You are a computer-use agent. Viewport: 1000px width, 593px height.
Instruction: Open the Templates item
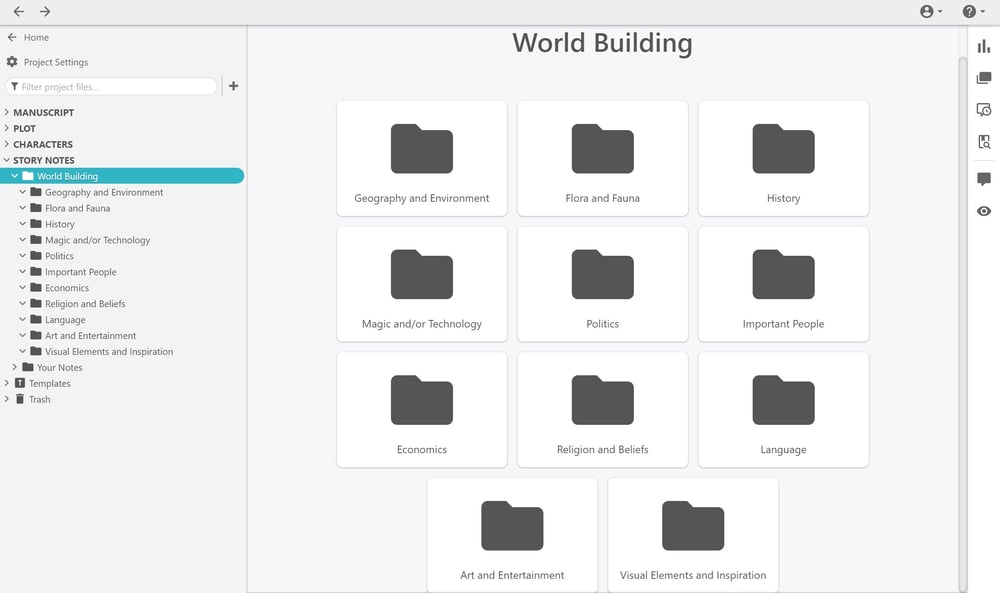click(50, 383)
